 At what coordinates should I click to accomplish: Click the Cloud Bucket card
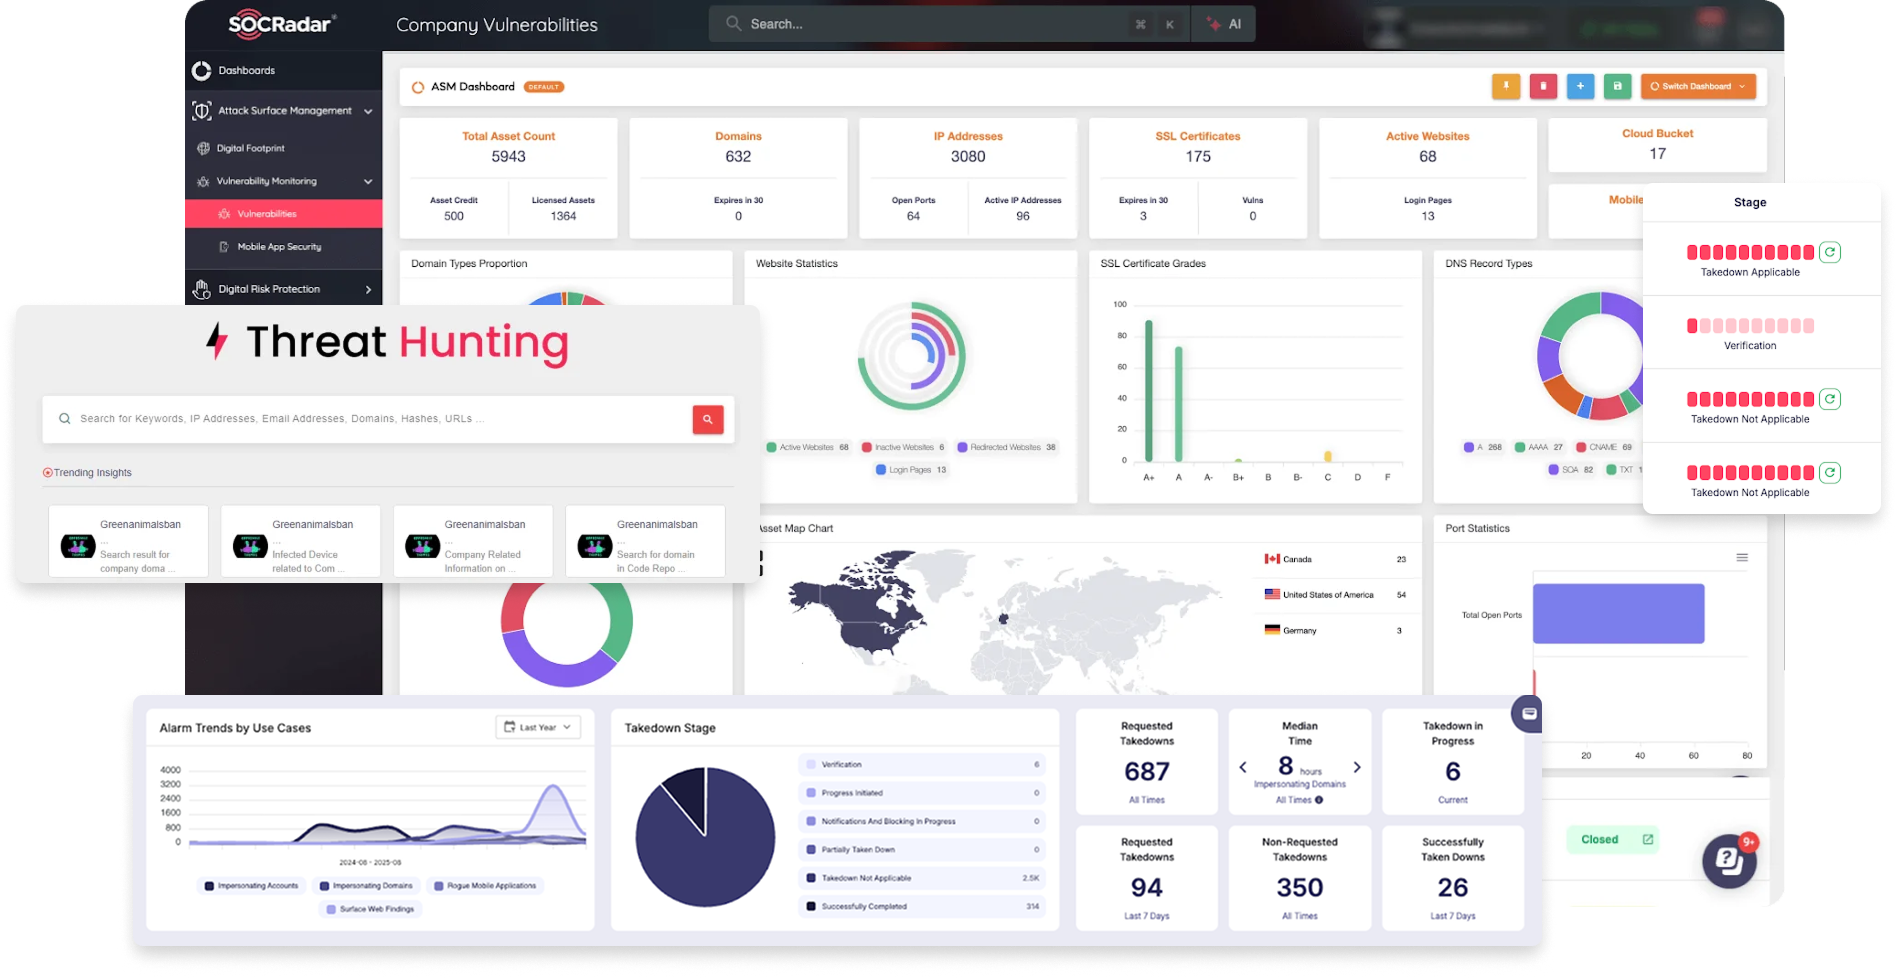(1657, 145)
